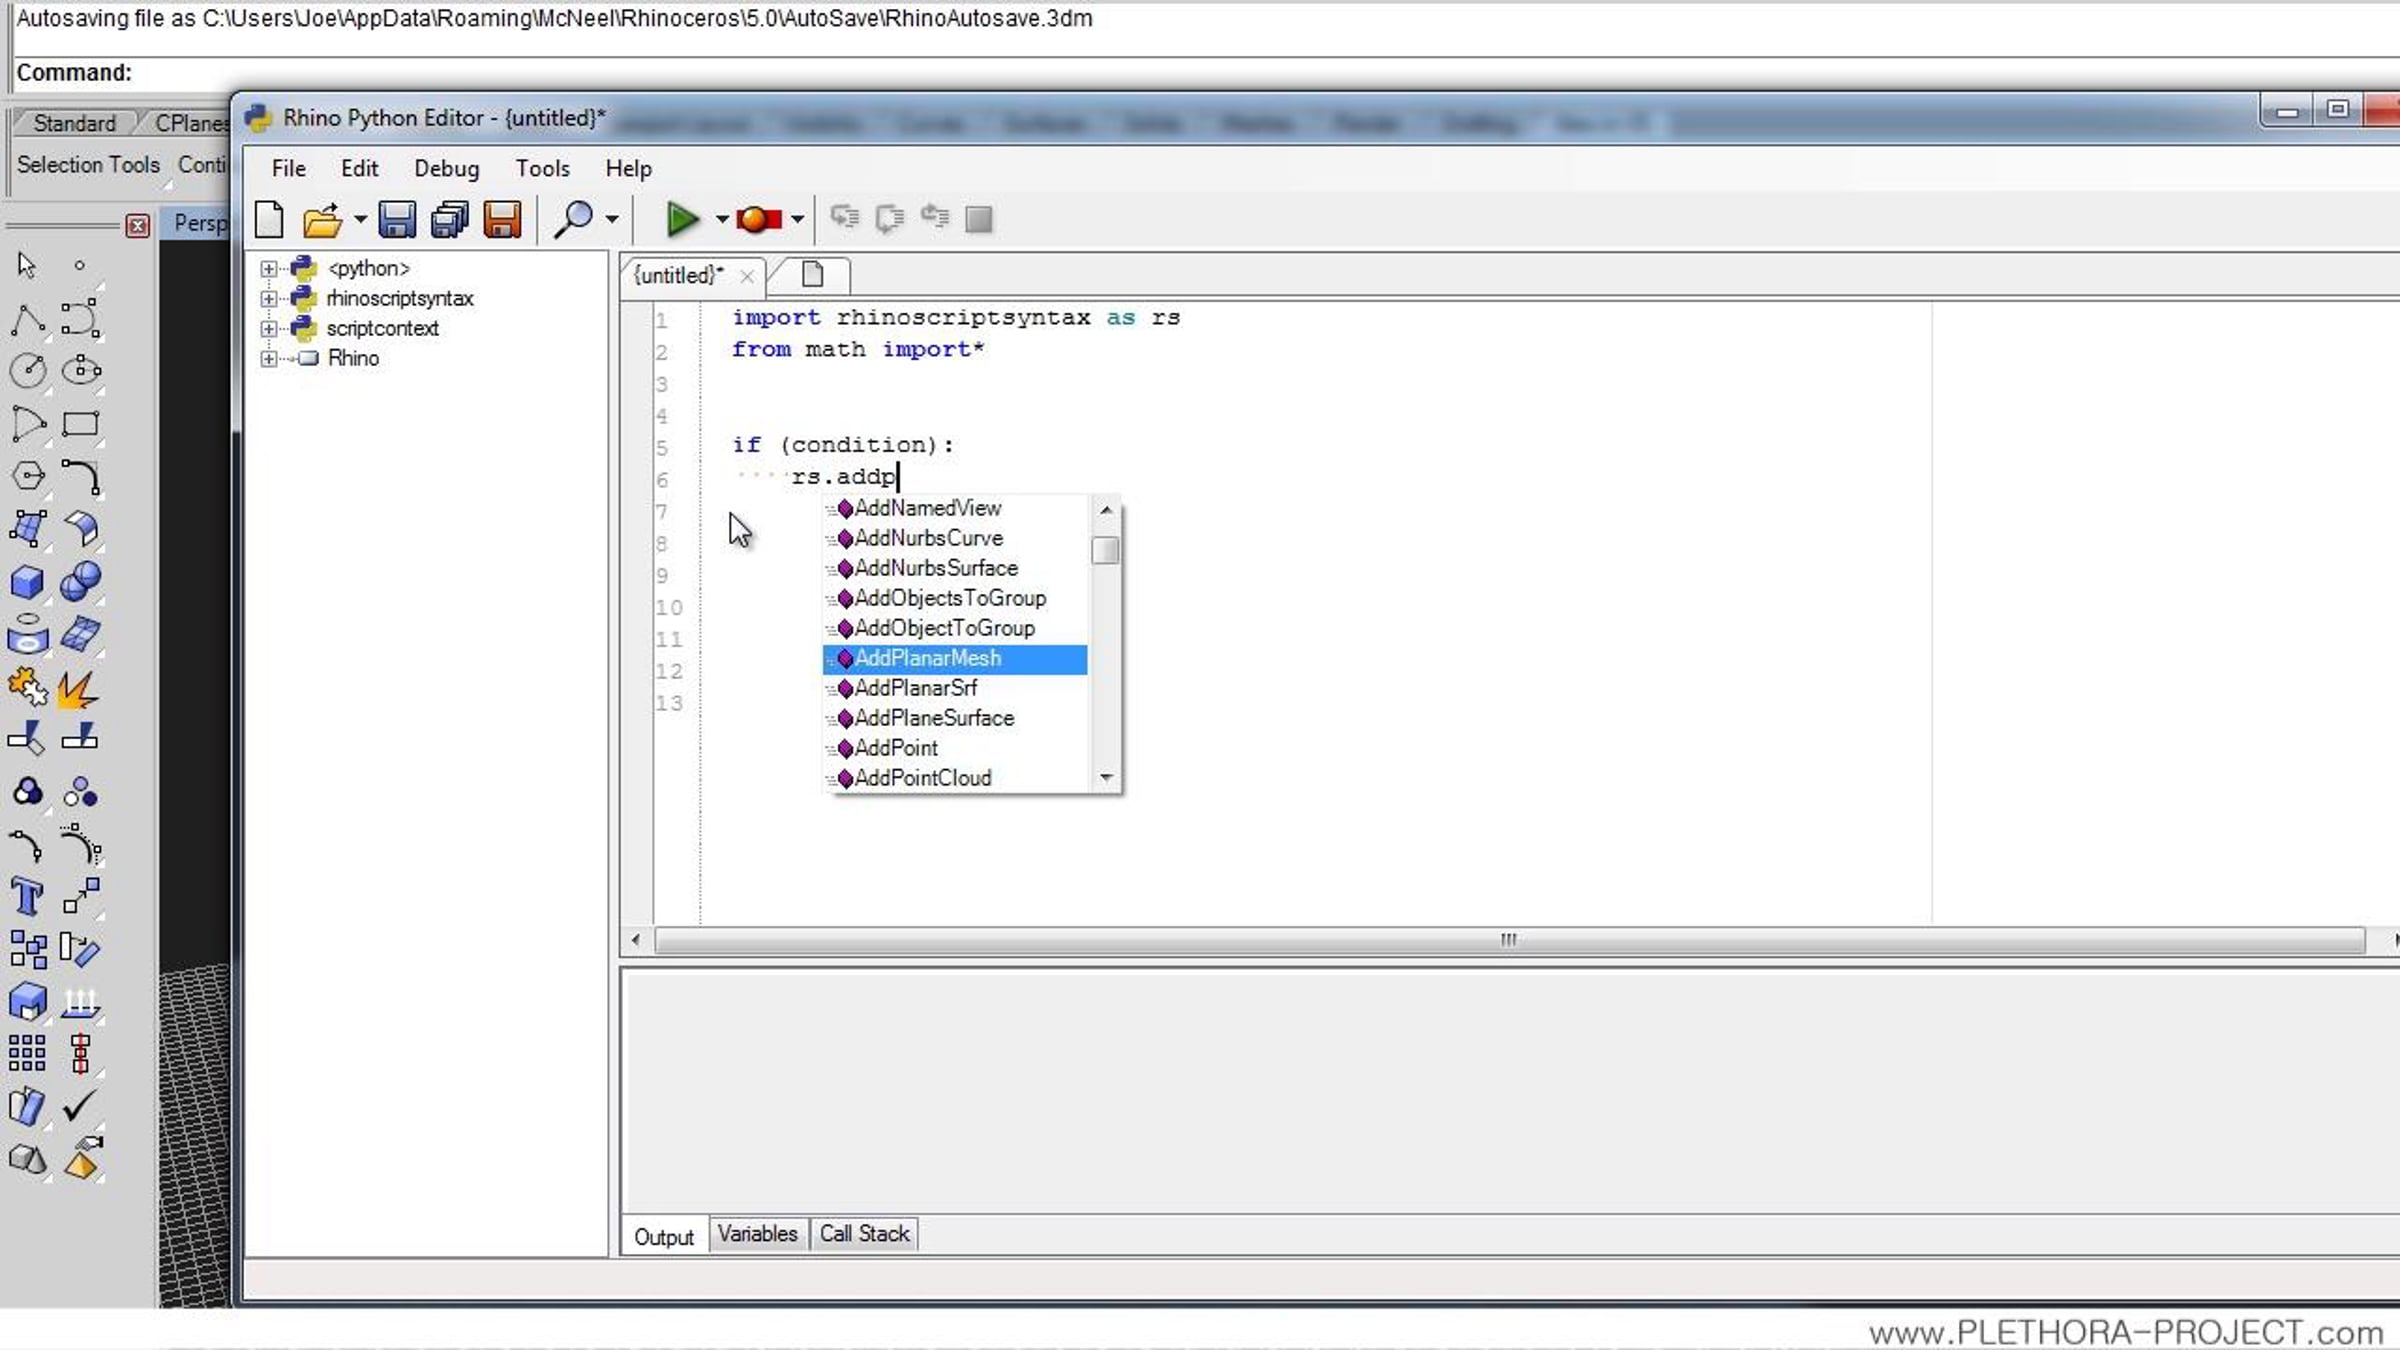Select the Box solid tool in sidebar
2400x1350 pixels.
coord(27,582)
